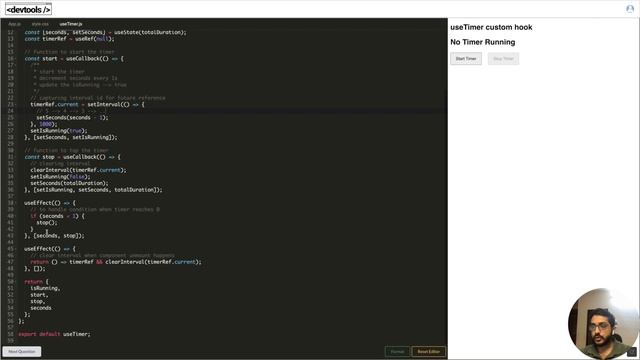Click line number 58 in gutter

pos(10,334)
